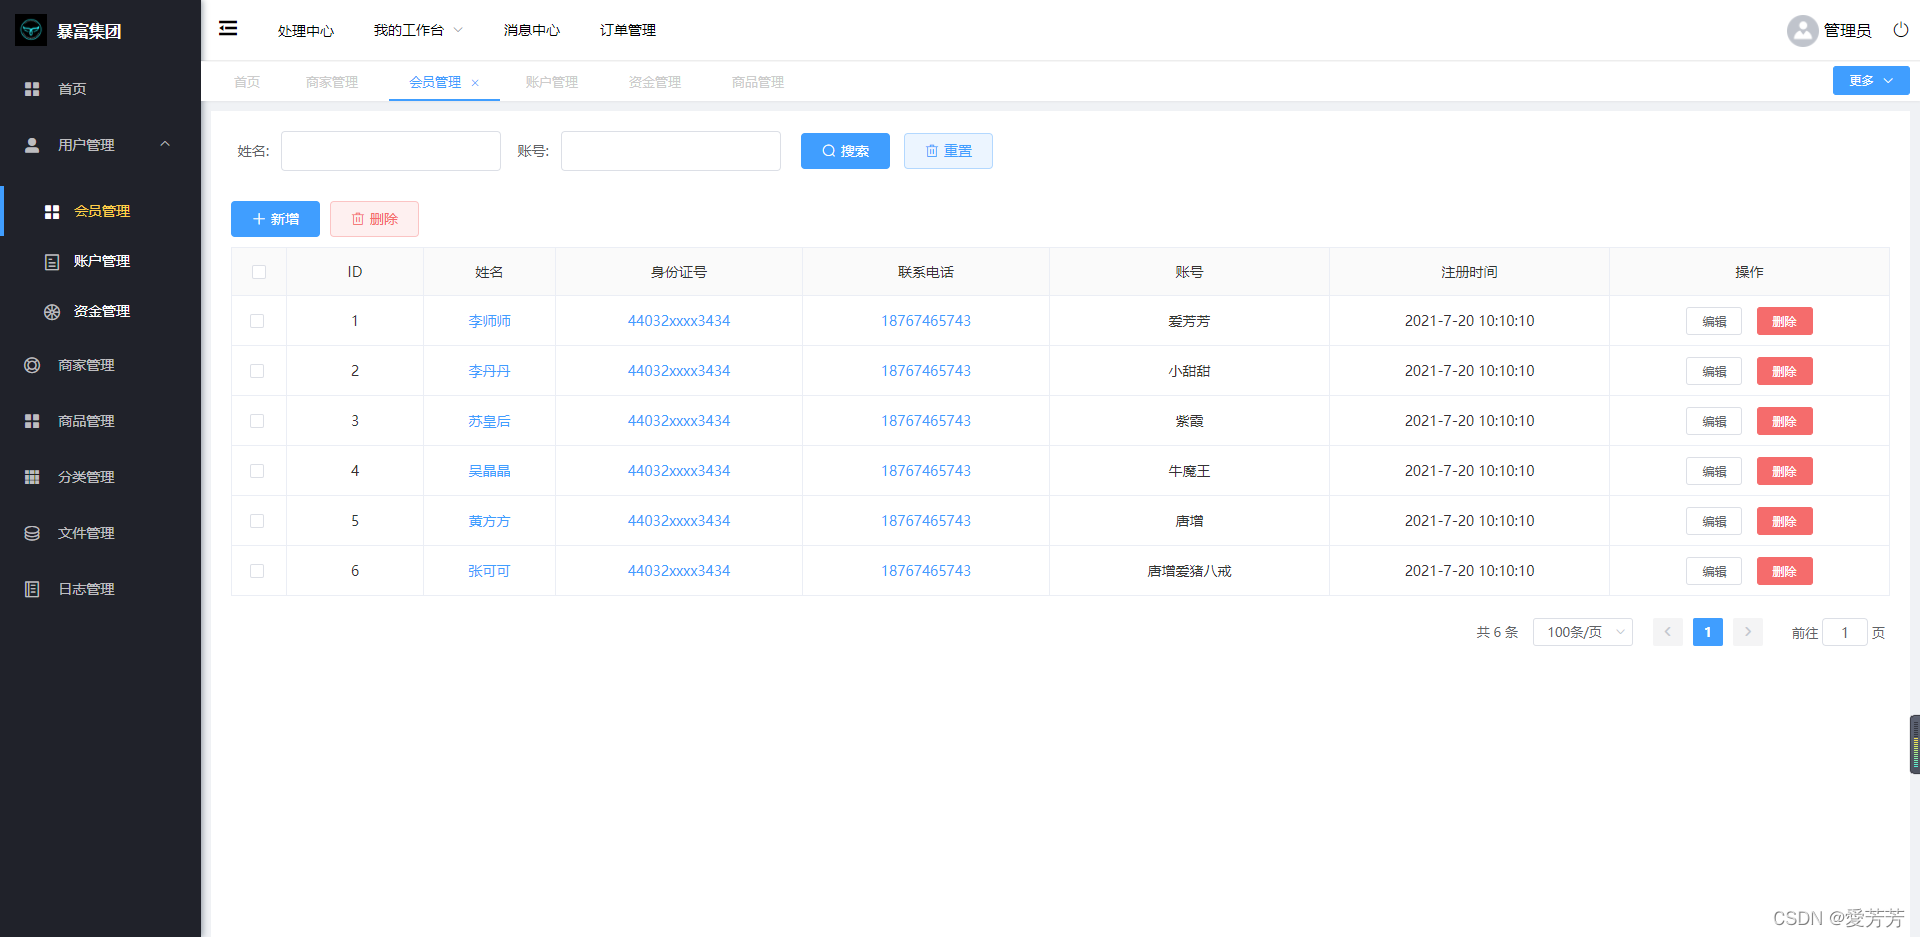Click the 新增 button
This screenshot has width=1920, height=937.
pos(275,219)
